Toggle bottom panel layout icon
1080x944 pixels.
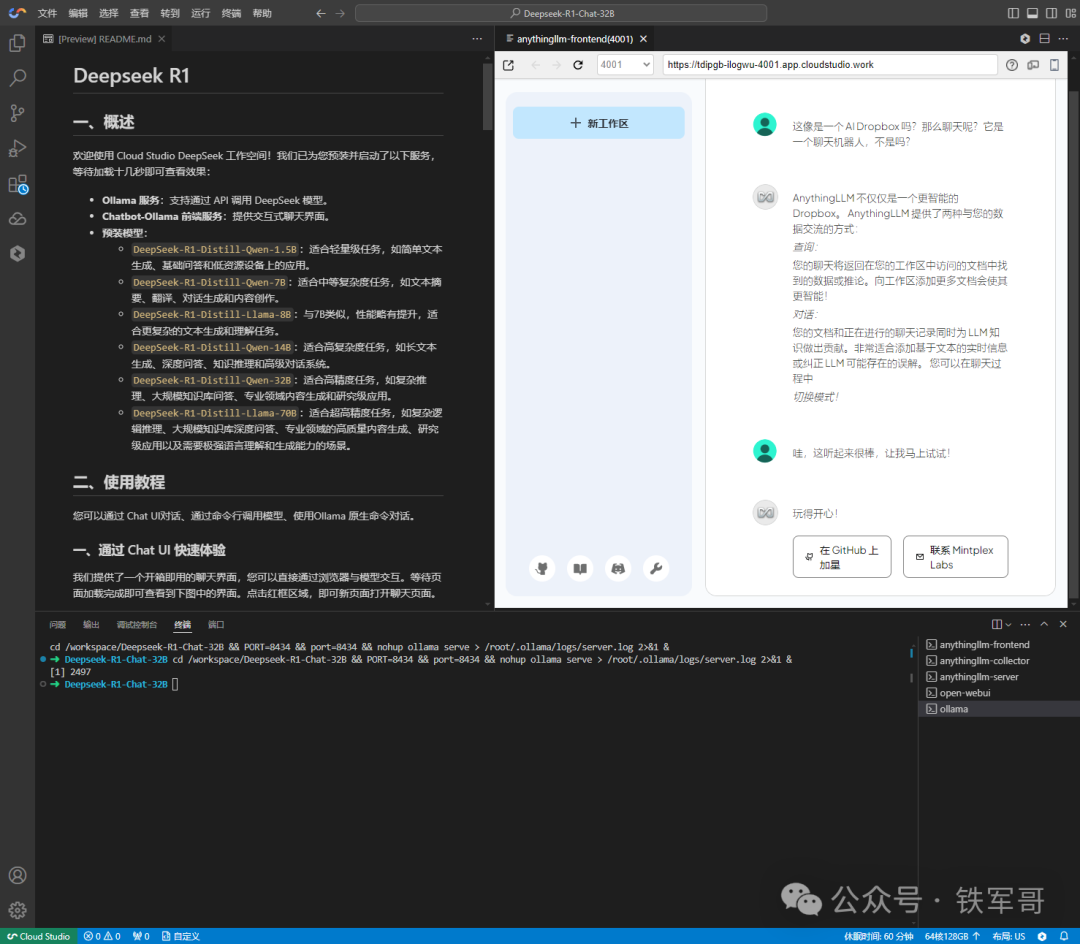point(1032,13)
